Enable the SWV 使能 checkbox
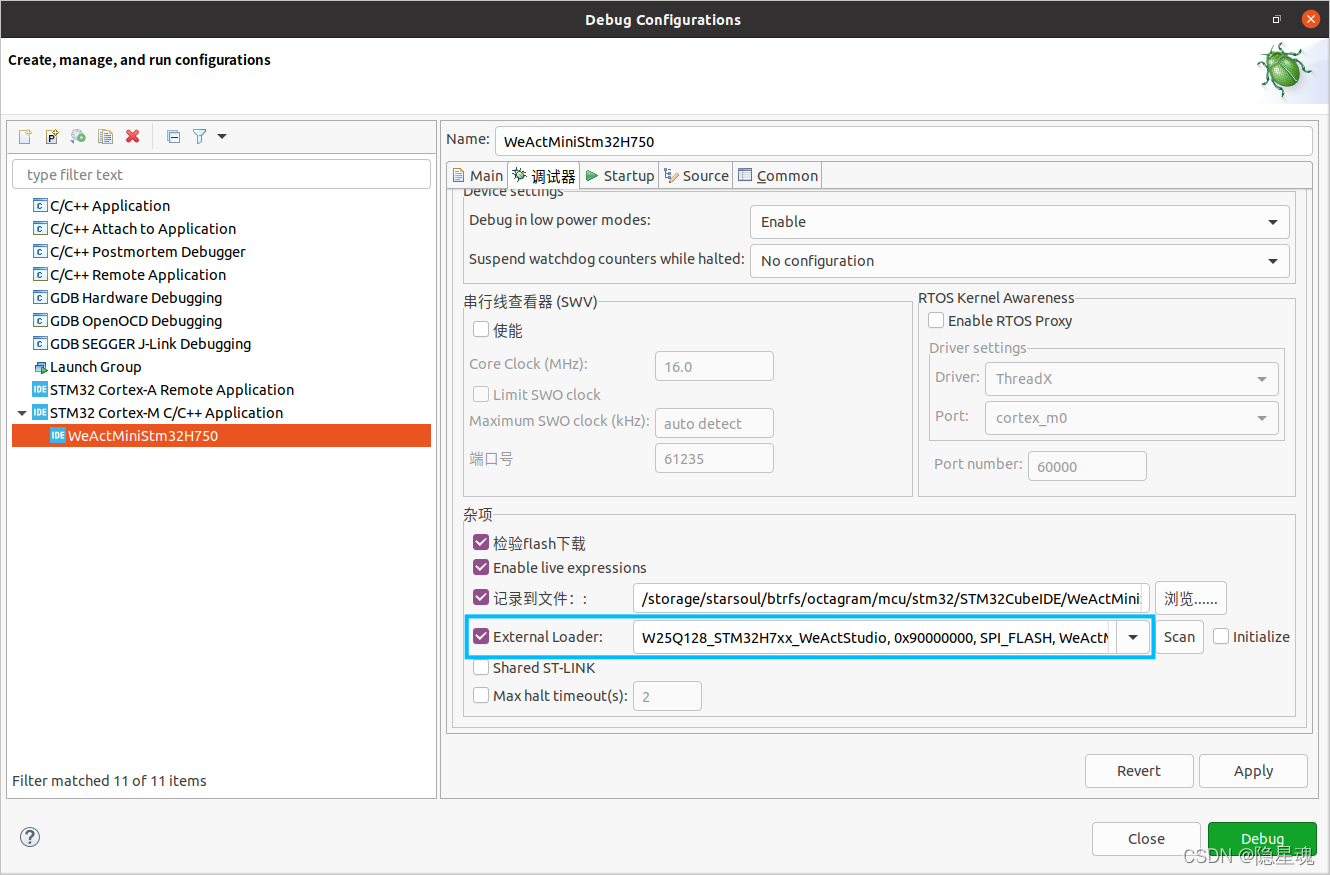This screenshot has height=875, width=1330. tap(481, 329)
